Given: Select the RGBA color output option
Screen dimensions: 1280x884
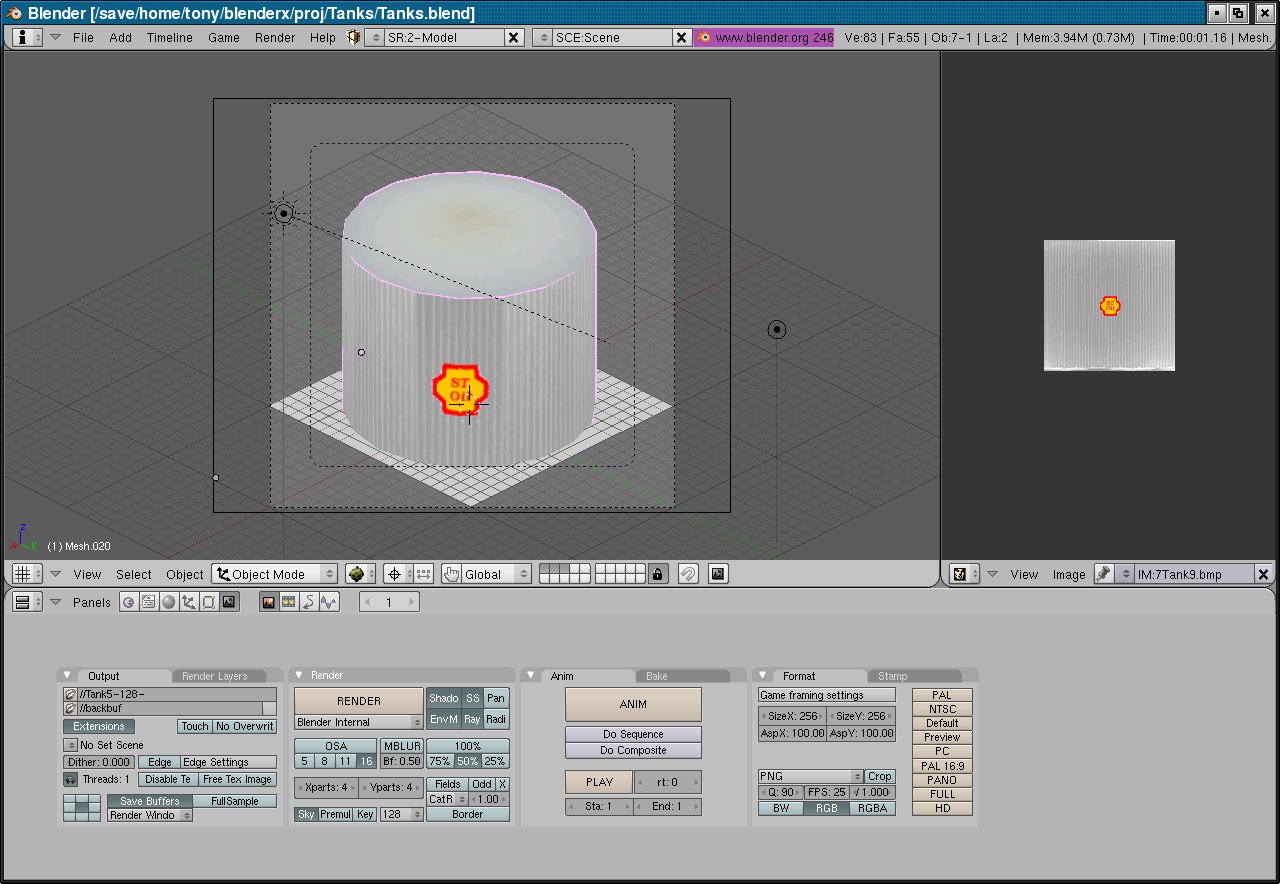Looking at the screenshot, I should [872, 808].
